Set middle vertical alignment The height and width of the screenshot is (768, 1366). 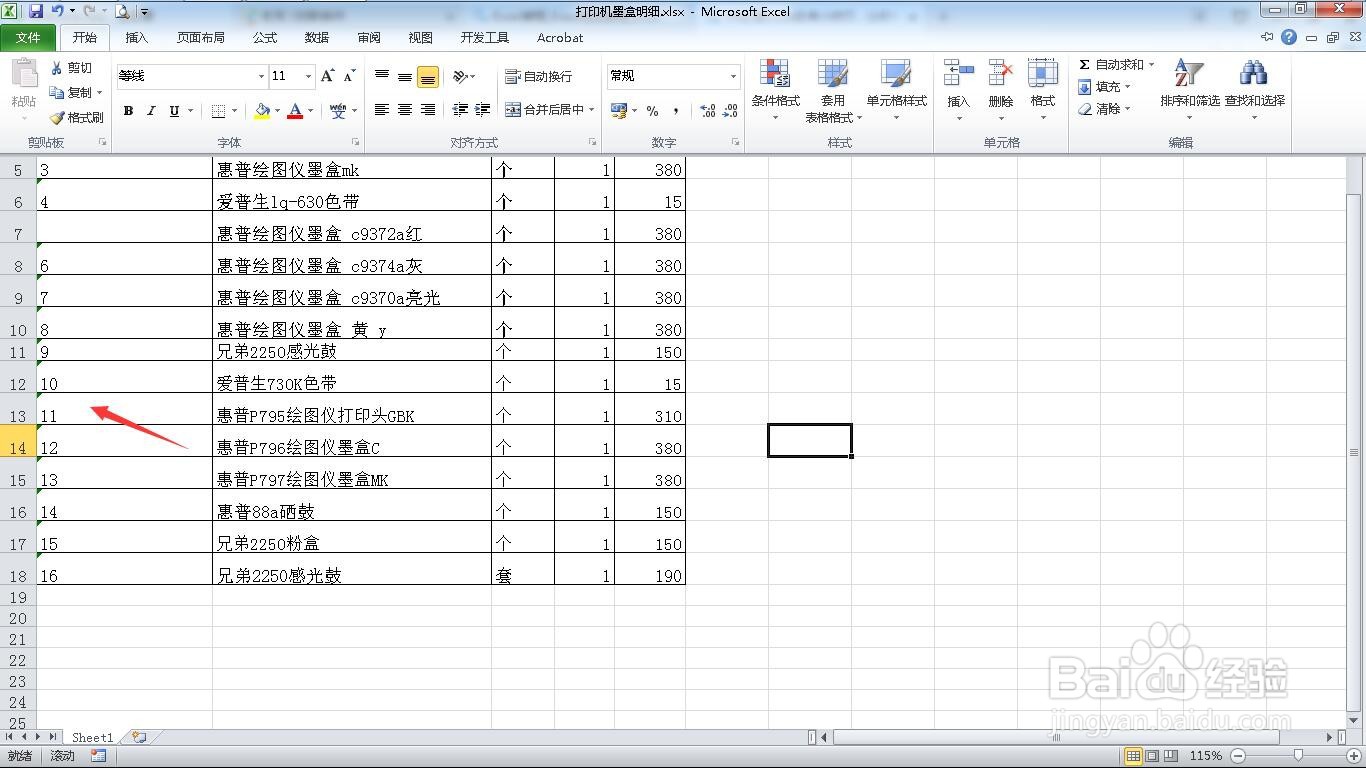coord(405,76)
